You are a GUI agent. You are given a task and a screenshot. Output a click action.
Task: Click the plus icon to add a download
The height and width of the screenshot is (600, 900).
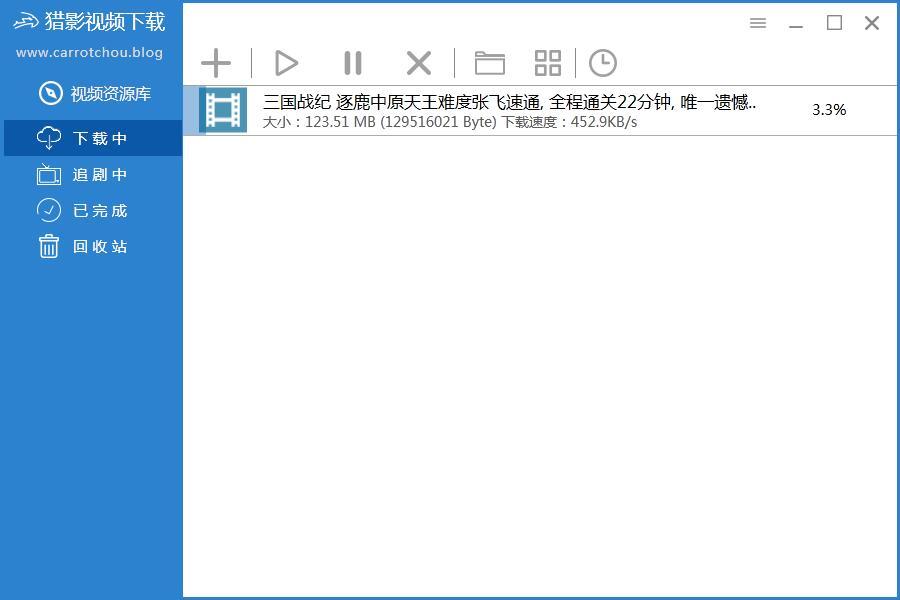click(216, 63)
